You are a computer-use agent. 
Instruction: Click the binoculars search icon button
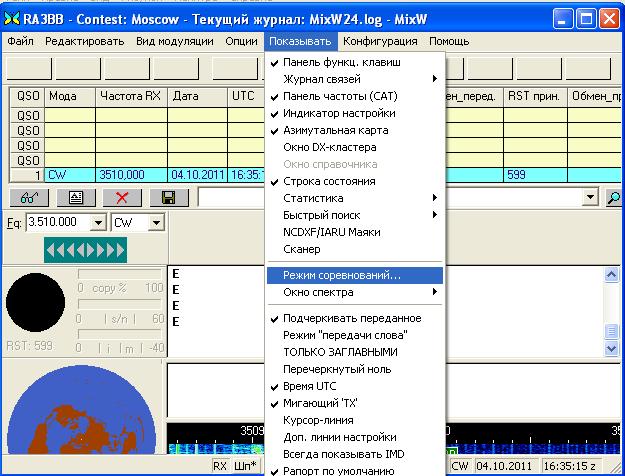[26, 198]
